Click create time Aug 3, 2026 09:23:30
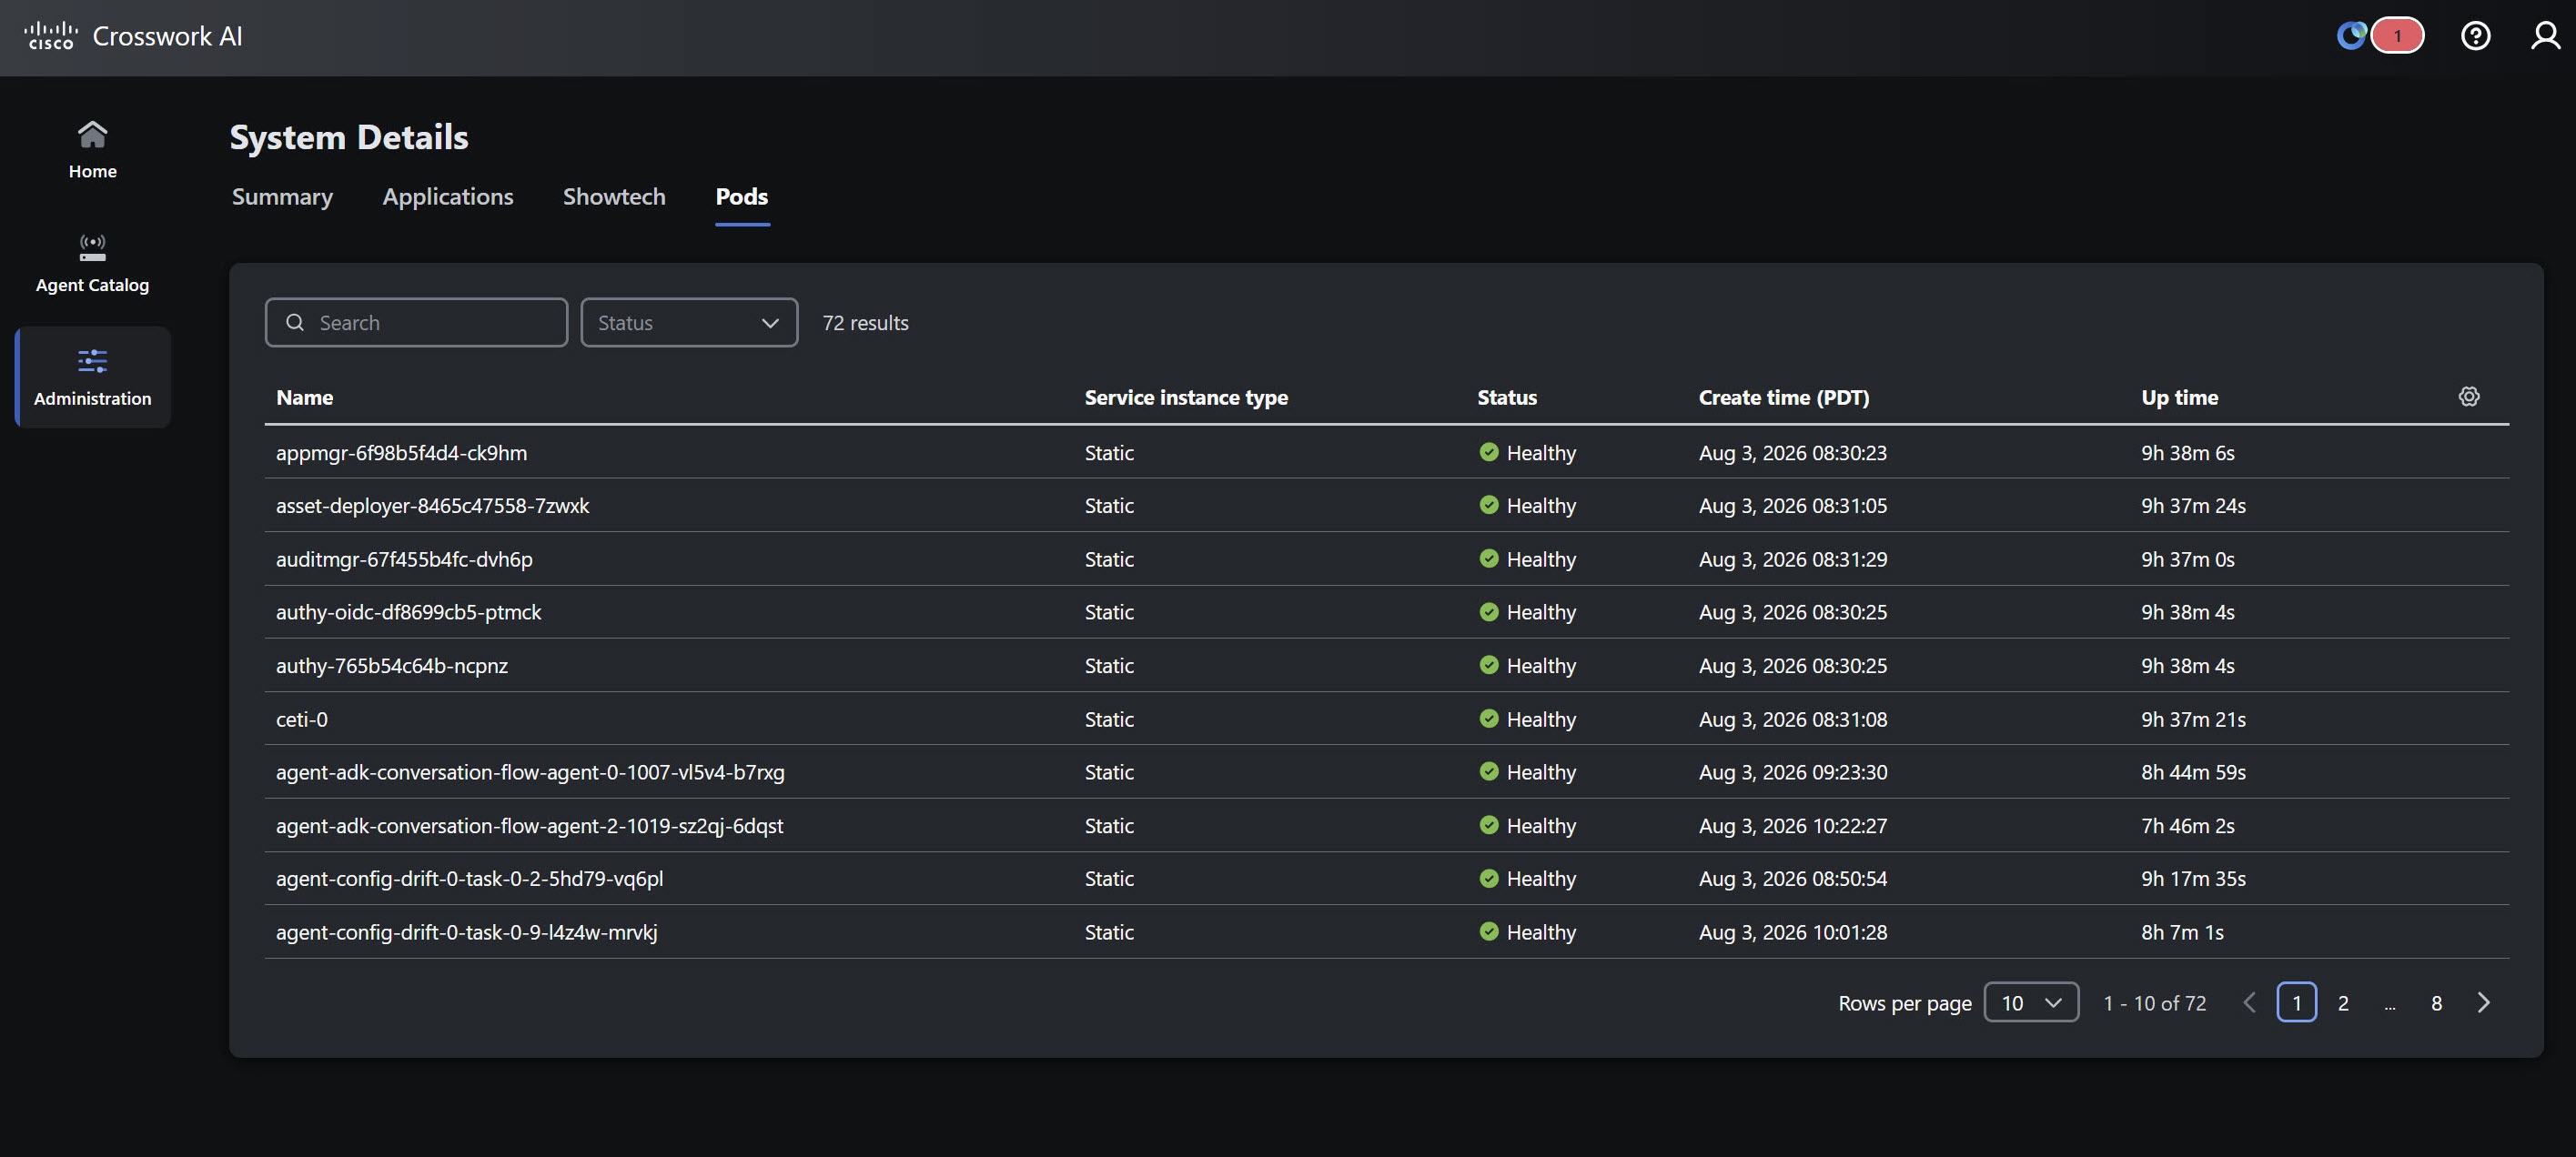The width and height of the screenshot is (2576, 1157). click(1792, 772)
